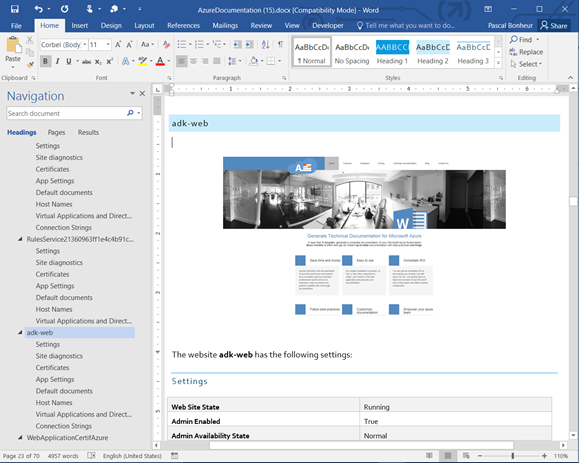Open the Select dropdown in Editing

526,64
